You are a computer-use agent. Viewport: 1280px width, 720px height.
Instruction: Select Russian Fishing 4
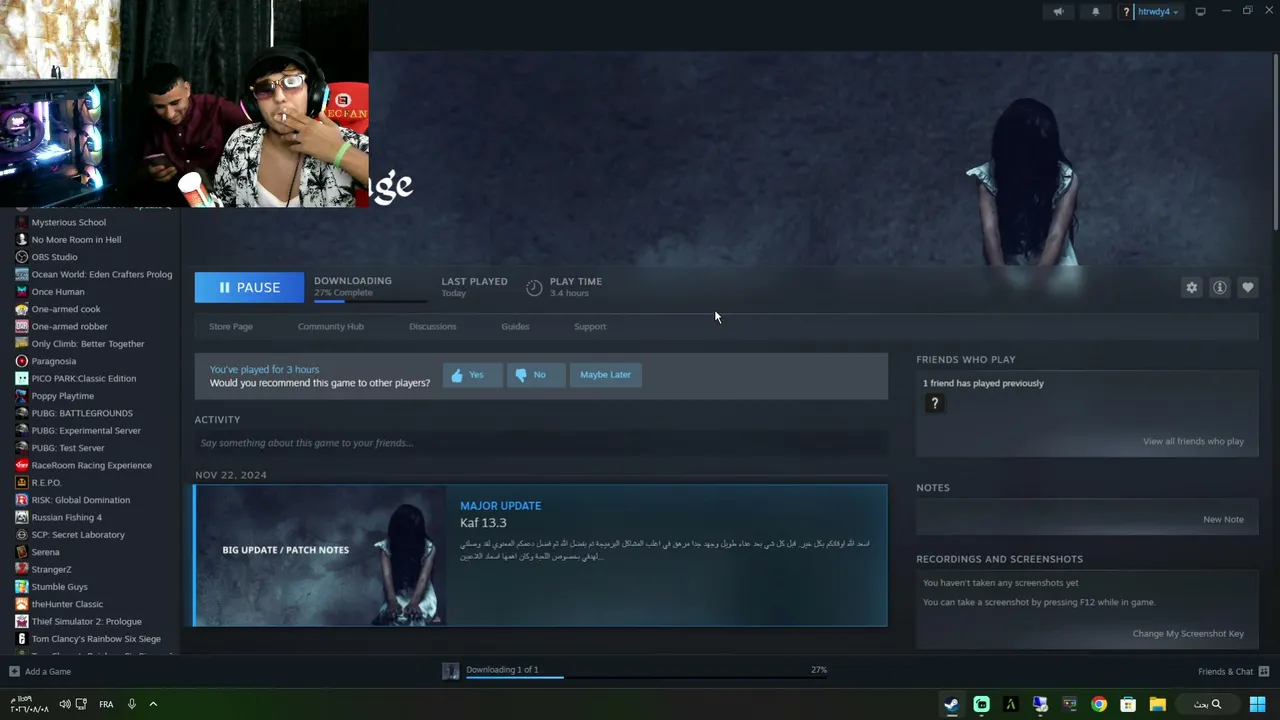pos(66,517)
